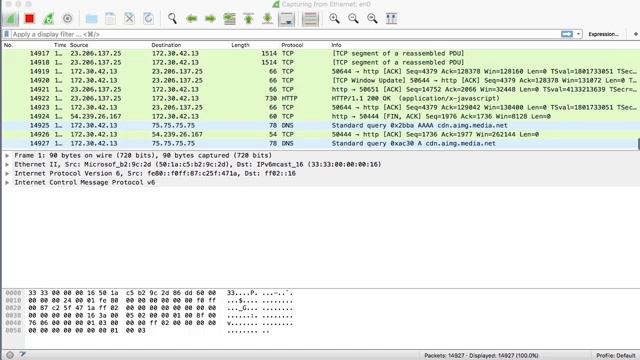This screenshot has width=640, height=360.
Task: Select packet 14922 HTTP 200 OK row
Action: click(x=320, y=98)
